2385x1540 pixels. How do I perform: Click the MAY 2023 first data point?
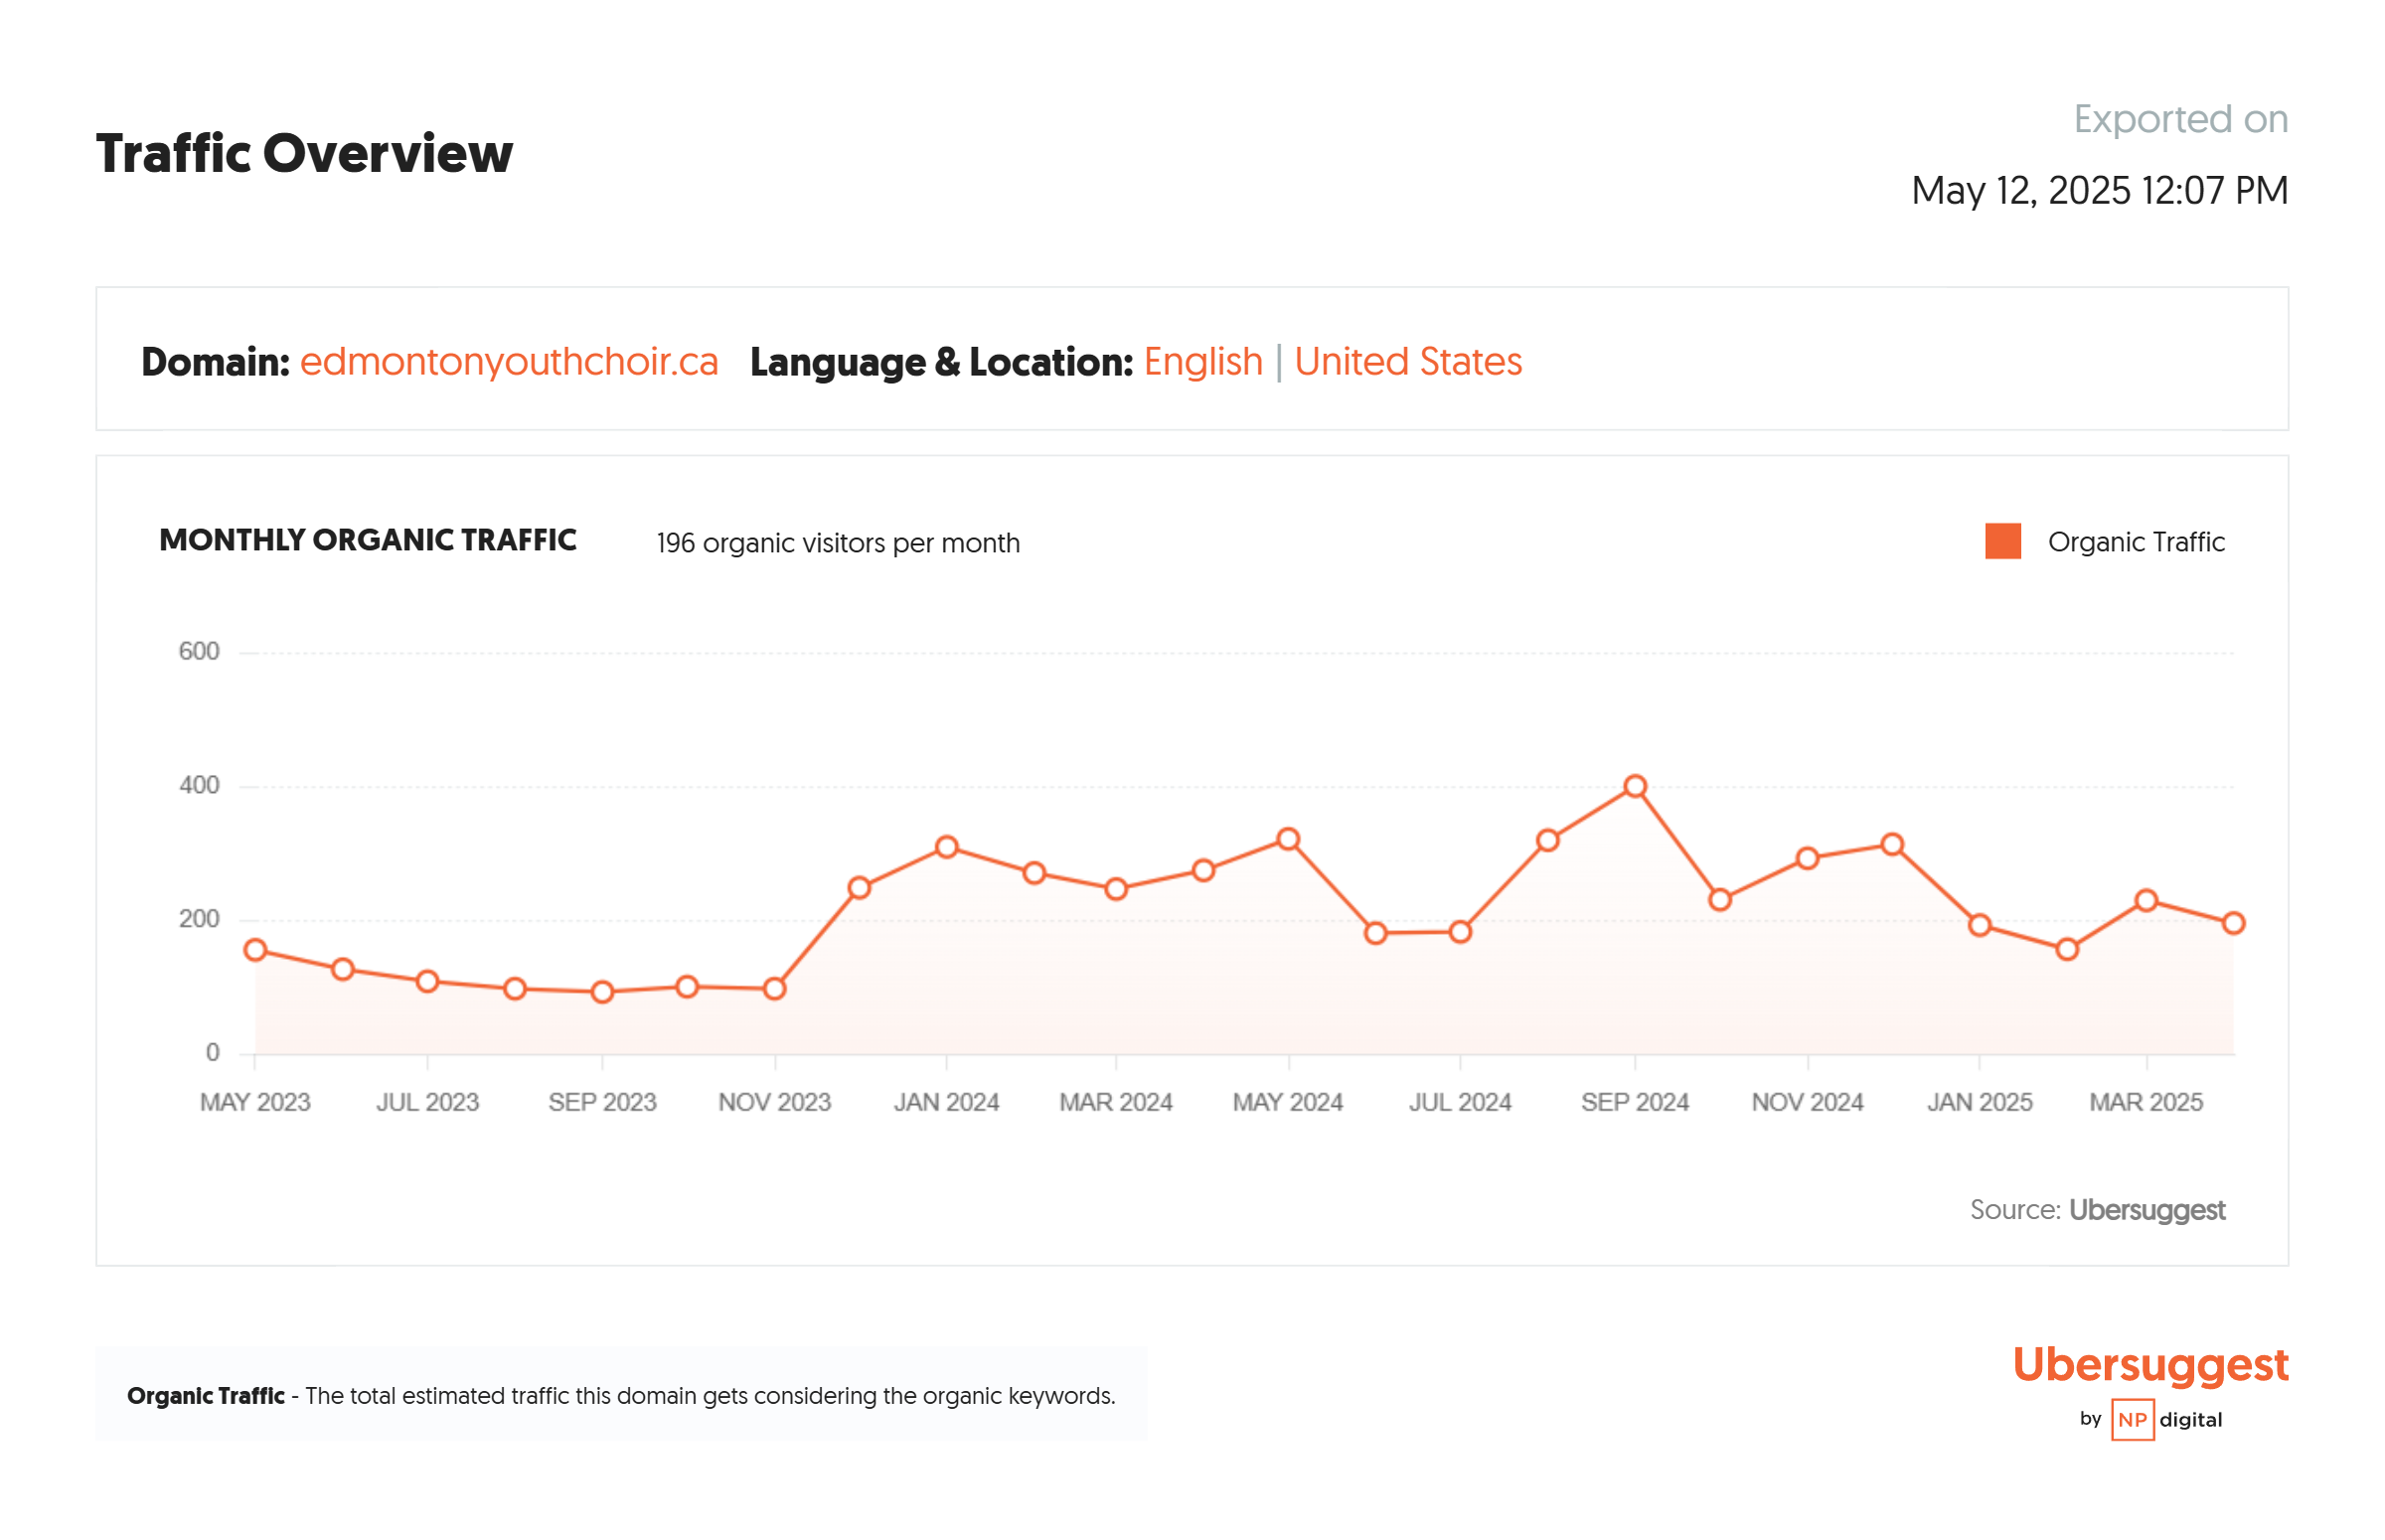[x=255, y=949]
